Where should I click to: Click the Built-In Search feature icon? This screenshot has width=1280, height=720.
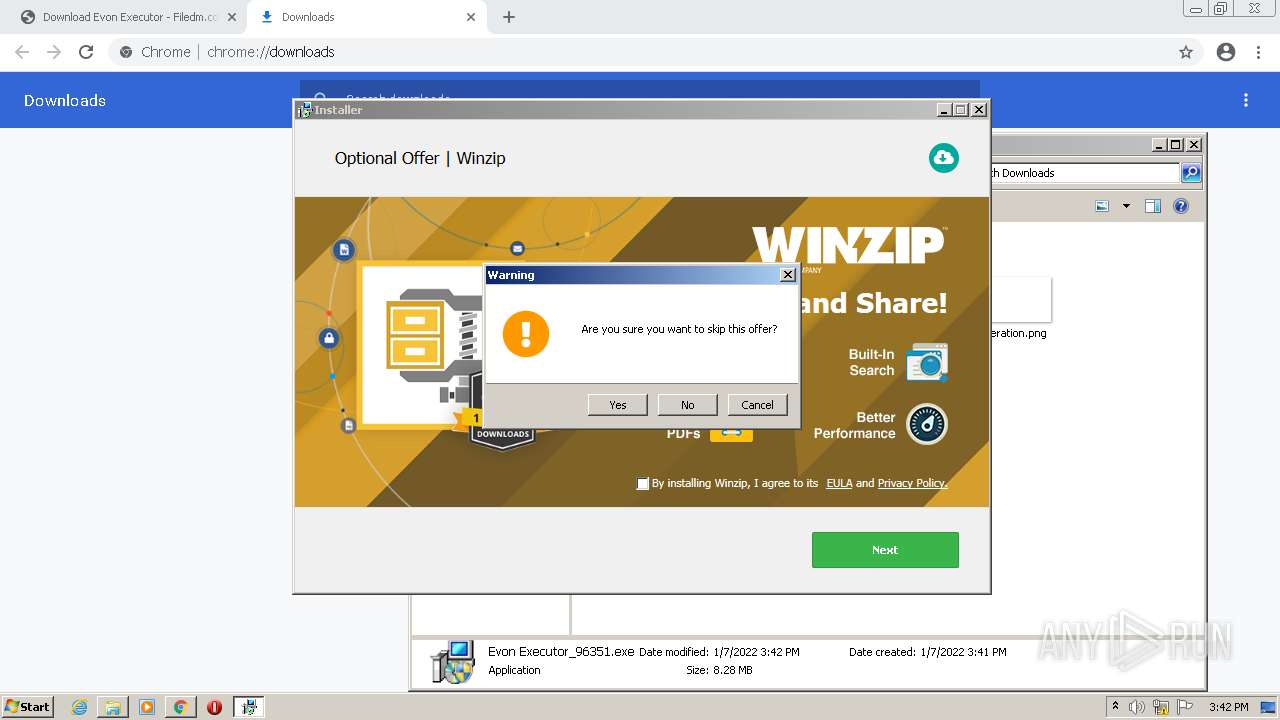point(927,362)
